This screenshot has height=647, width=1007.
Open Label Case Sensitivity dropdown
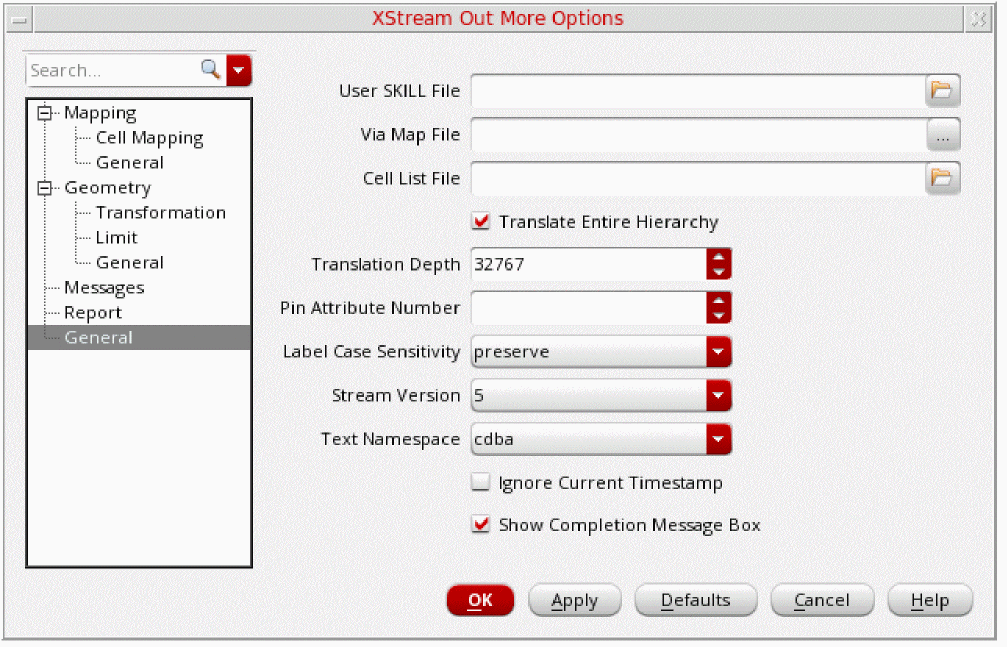(x=718, y=352)
